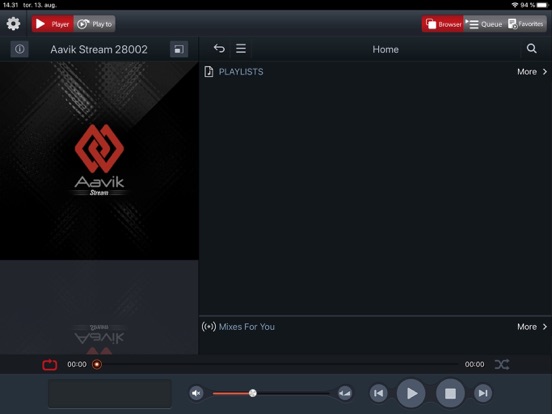Switch to the Player tab
The image size is (552, 414).
(53, 24)
